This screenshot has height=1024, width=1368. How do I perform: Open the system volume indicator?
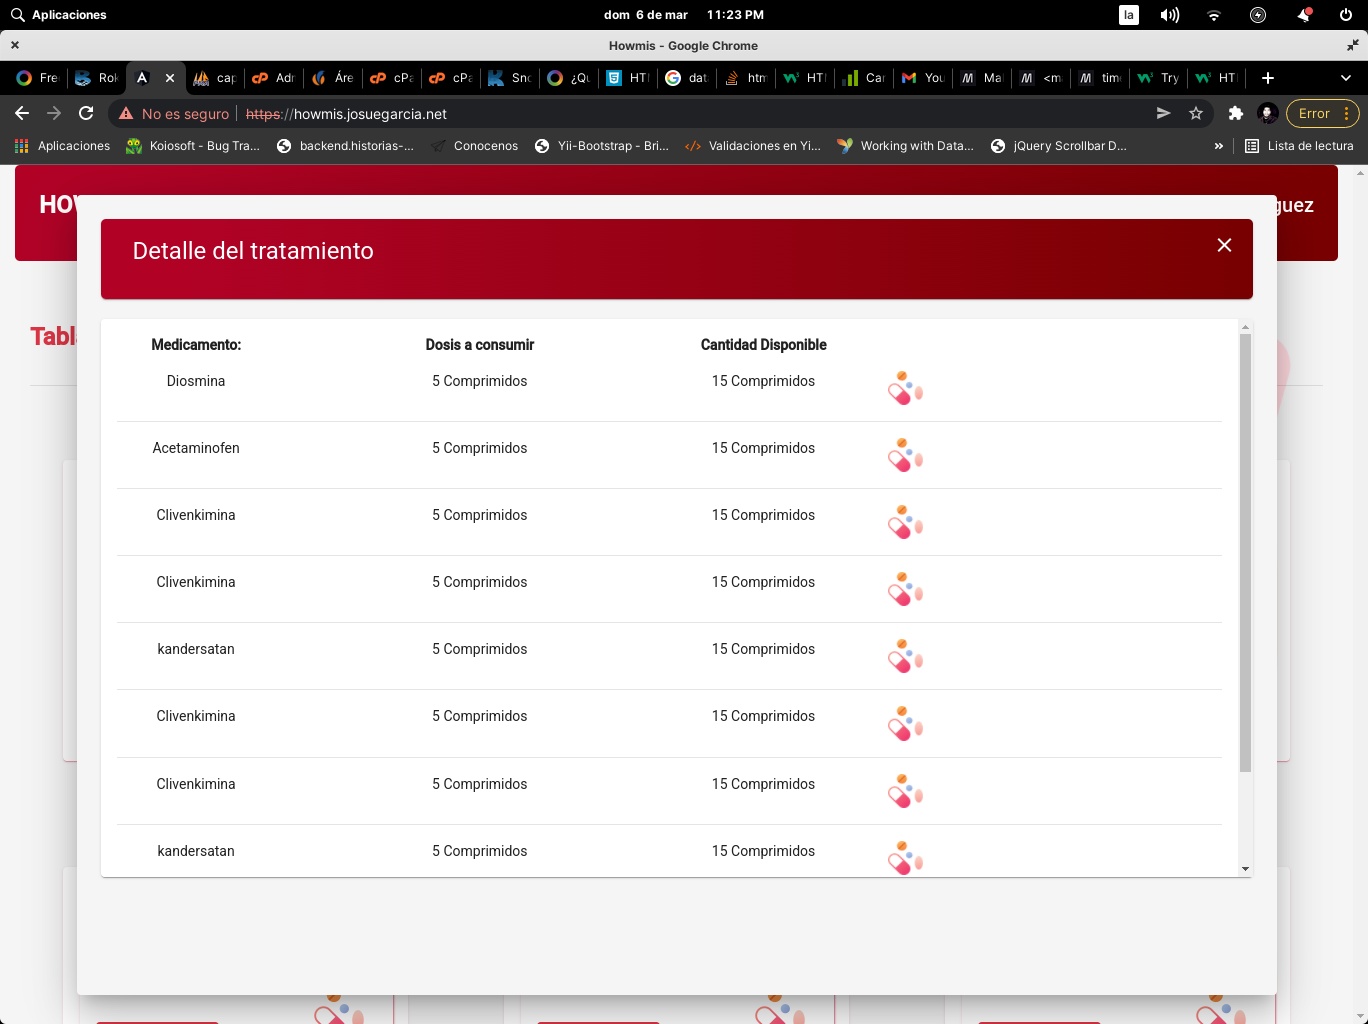click(1169, 15)
